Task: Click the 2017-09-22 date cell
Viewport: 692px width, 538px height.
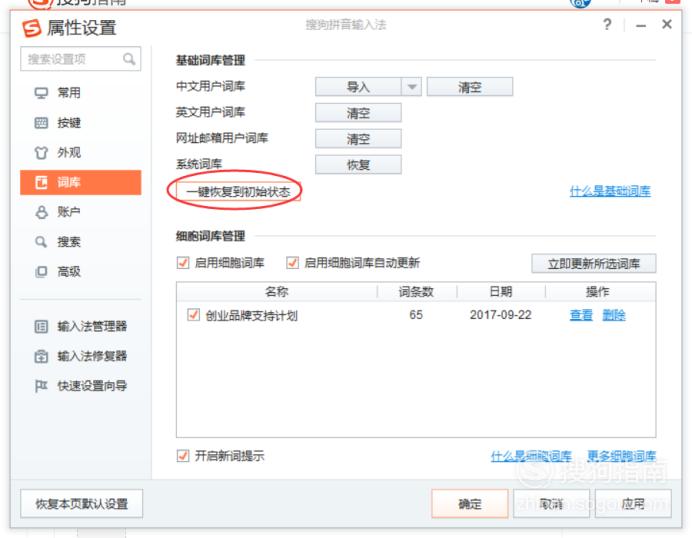Action: pyautogui.click(x=500, y=315)
